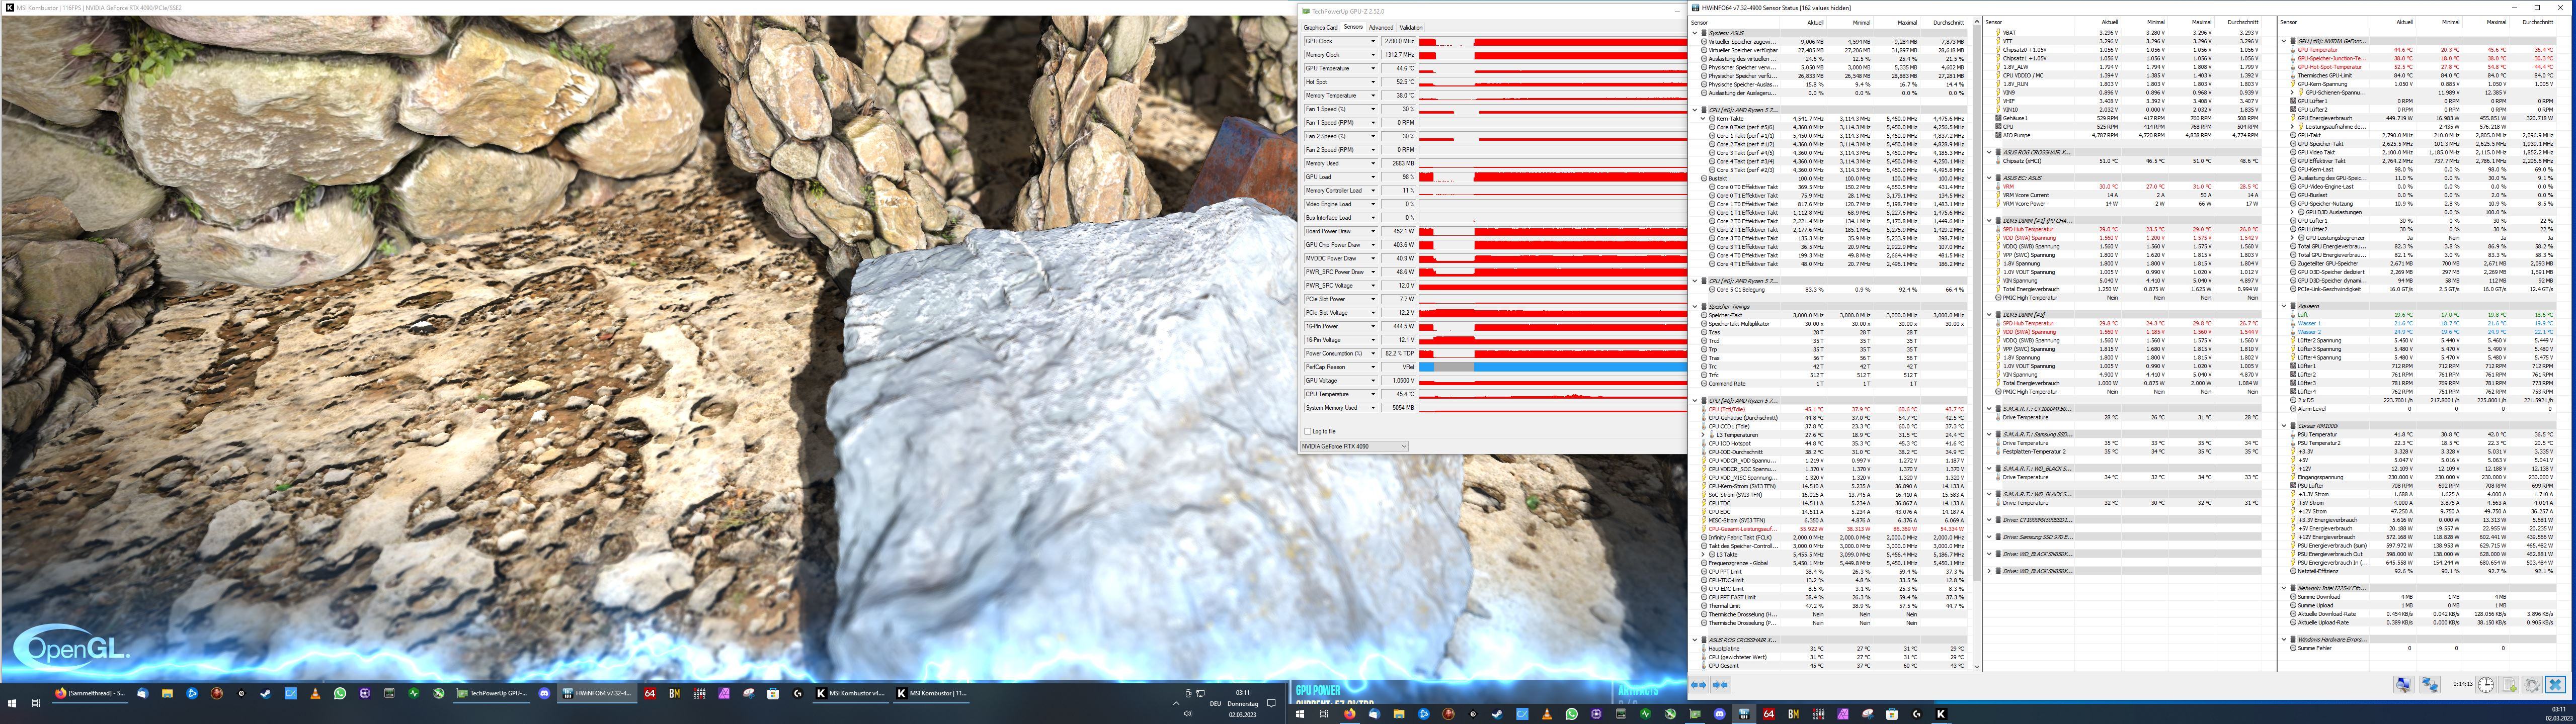Screen dimensions: 2576x724
Task: Open Advanced tab in GPU-Z
Action: click(x=1381, y=28)
